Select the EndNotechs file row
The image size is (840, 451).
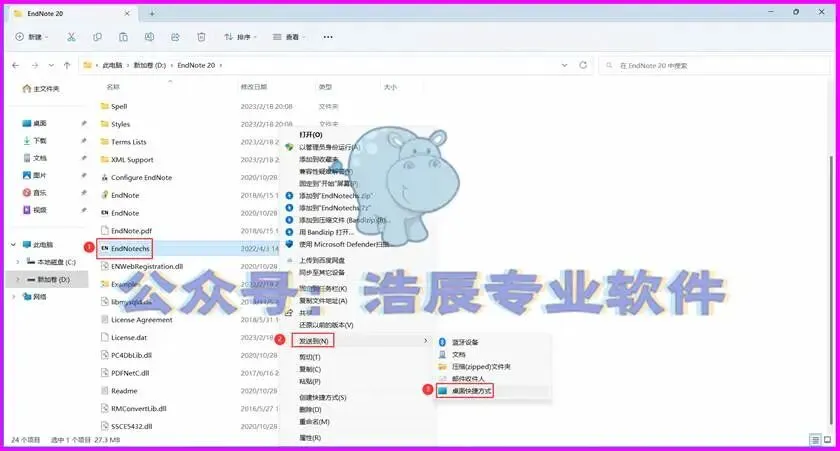tap(189, 249)
